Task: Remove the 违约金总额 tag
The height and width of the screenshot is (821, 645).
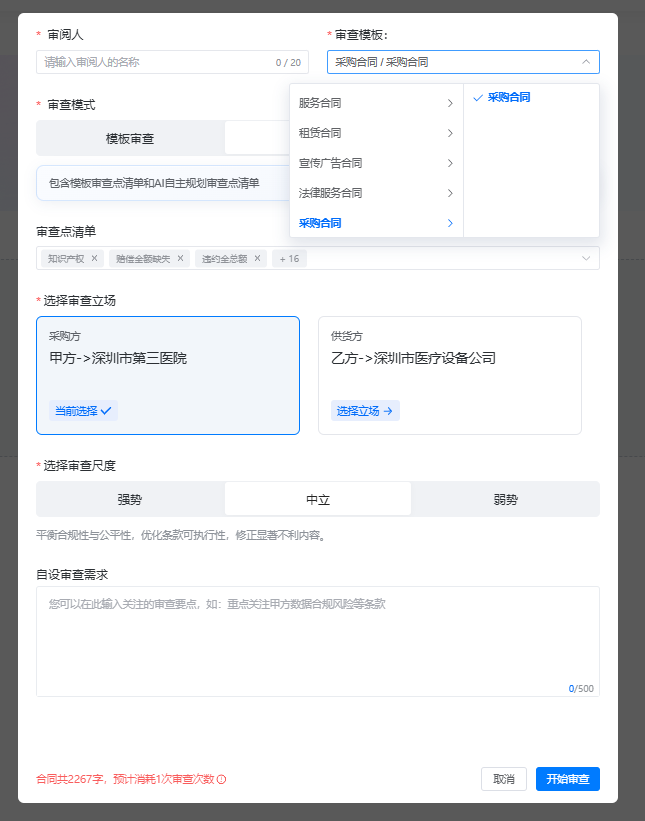Action: click(x=257, y=258)
